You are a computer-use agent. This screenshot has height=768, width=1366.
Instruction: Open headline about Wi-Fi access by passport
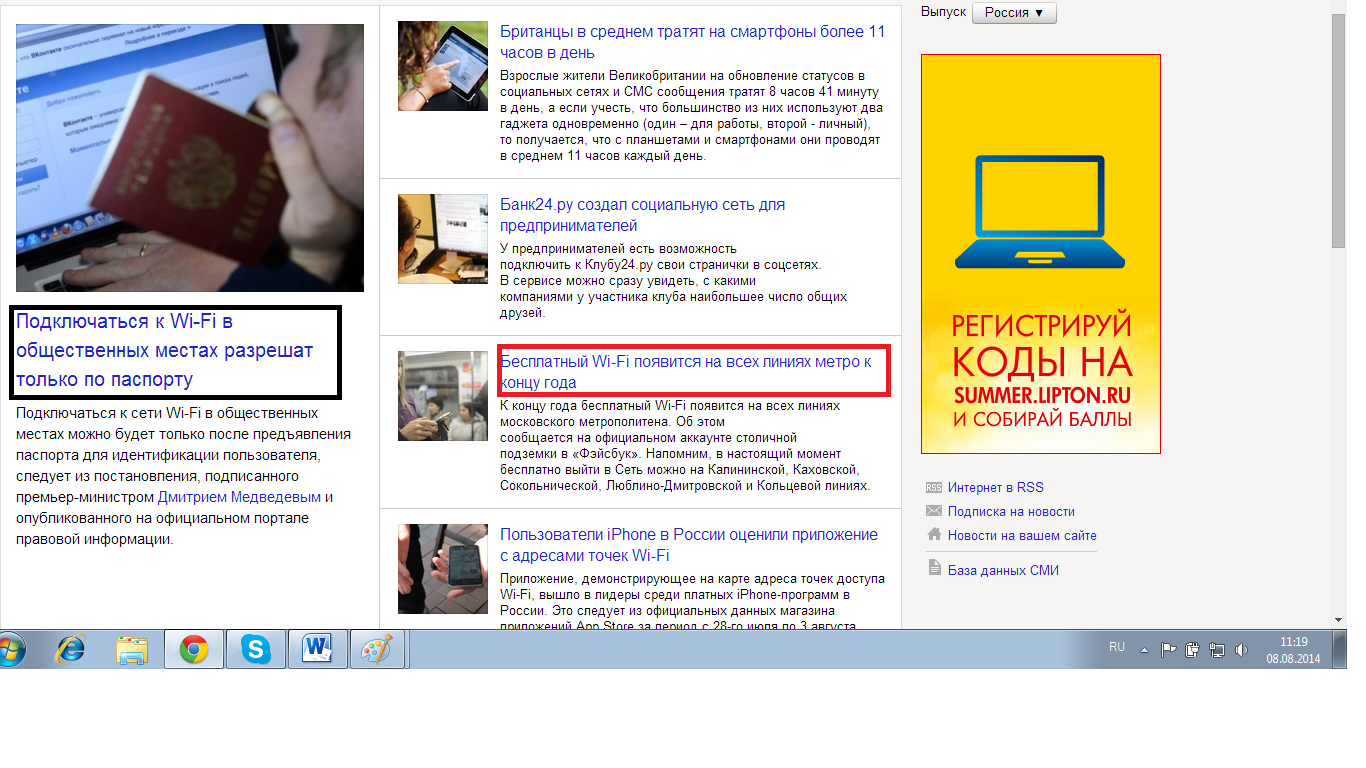tap(164, 351)
